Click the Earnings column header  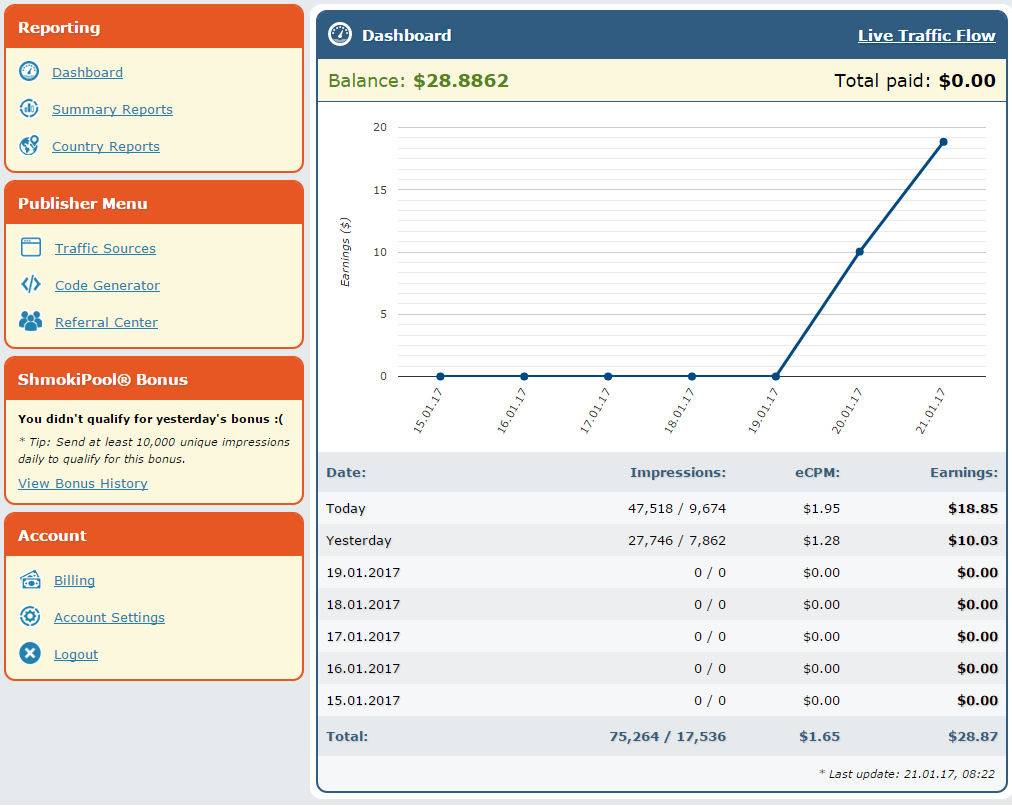(964, 473)
